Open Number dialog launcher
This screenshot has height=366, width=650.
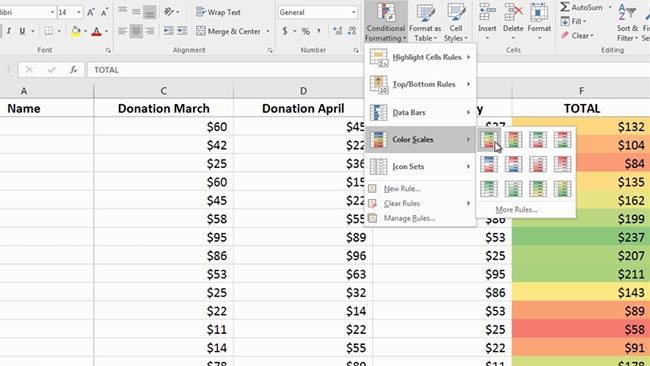pyautogui.click(x=356, y=50)
